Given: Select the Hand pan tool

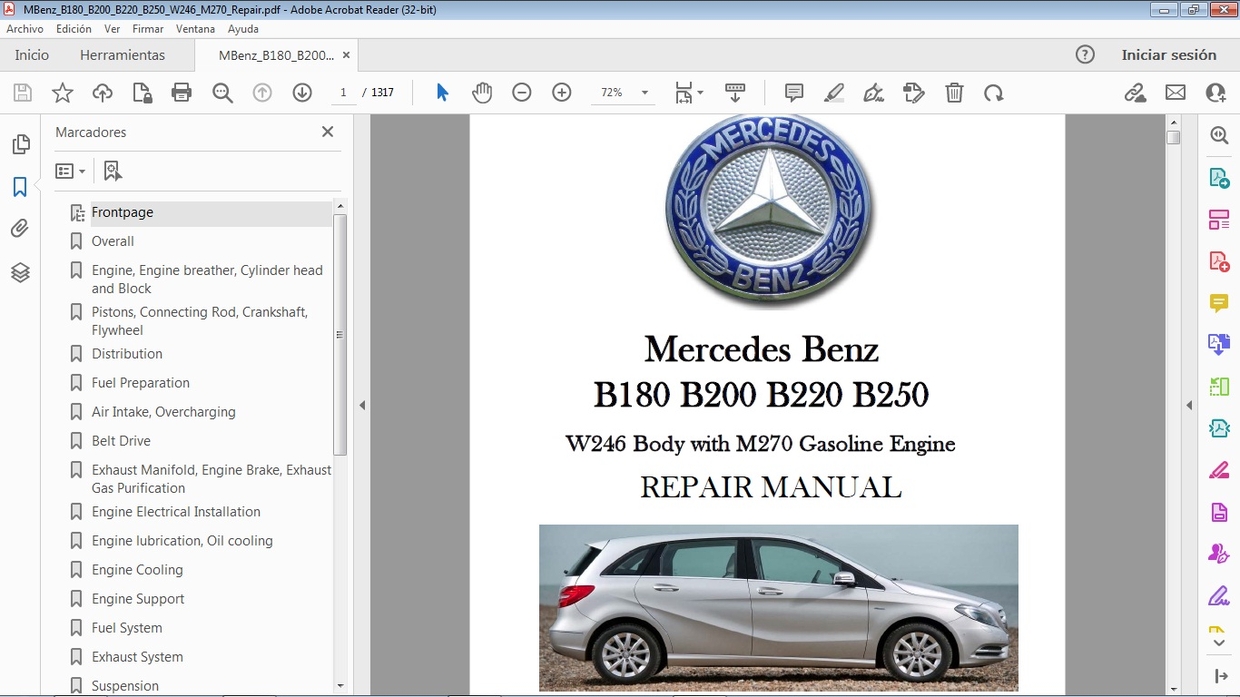Looking at the screenshot, I should [x=482, y=93].
